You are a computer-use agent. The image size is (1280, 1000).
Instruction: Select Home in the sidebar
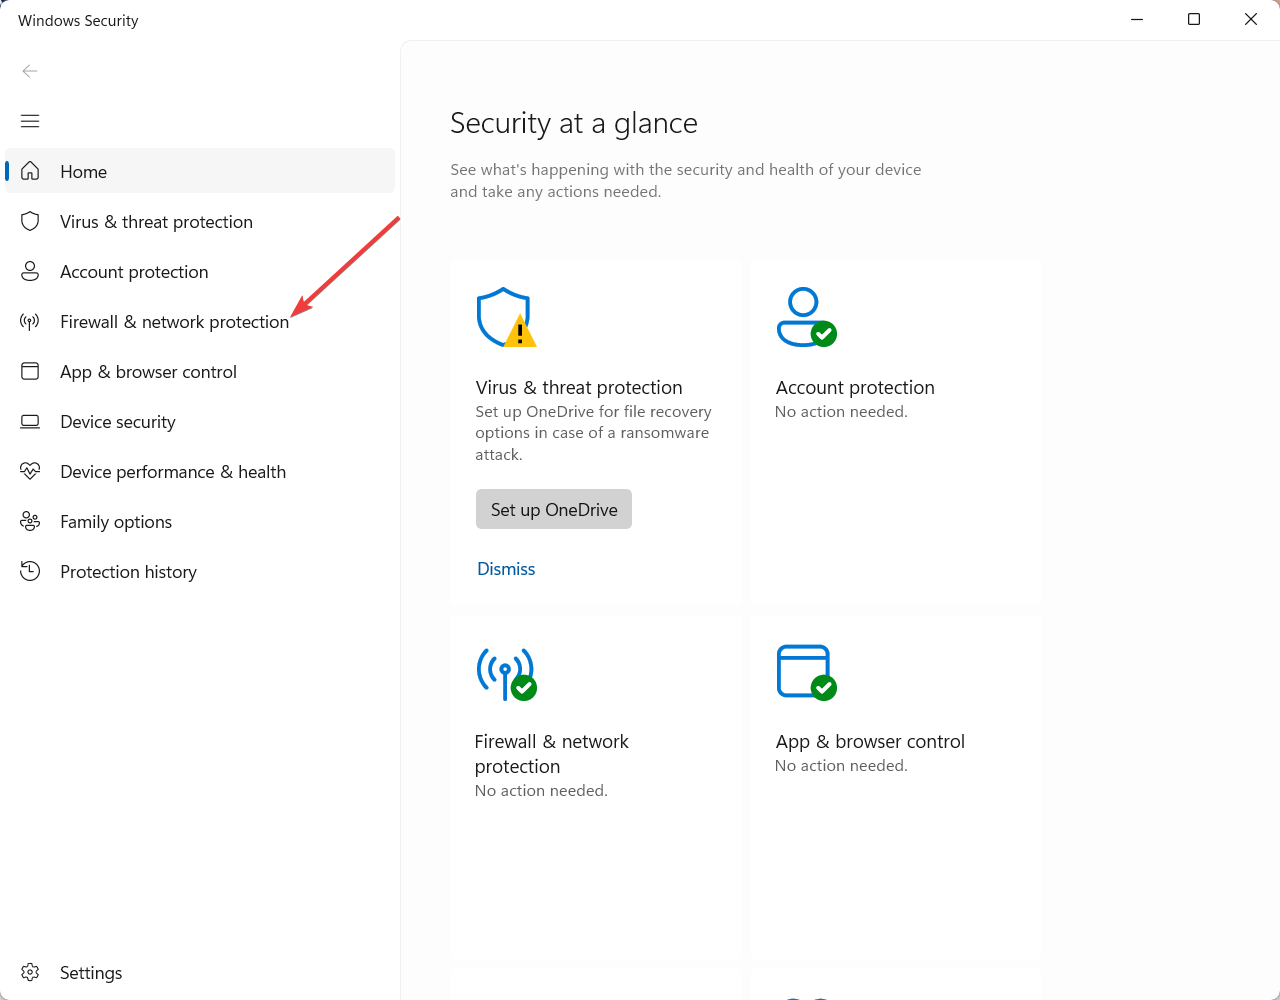(x=200, y=171)
